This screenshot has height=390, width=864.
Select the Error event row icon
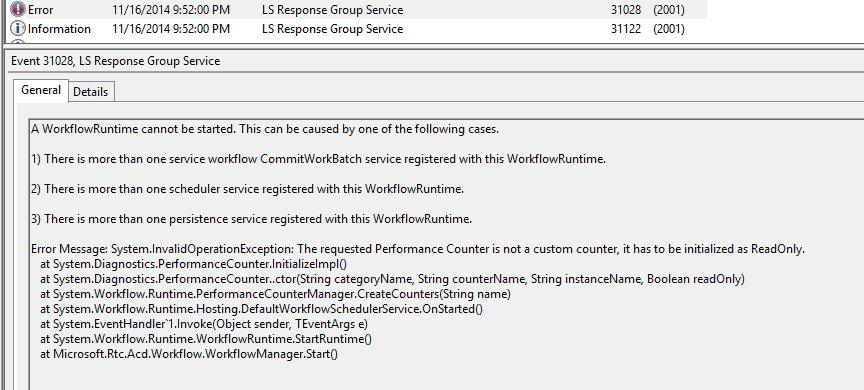18,9
